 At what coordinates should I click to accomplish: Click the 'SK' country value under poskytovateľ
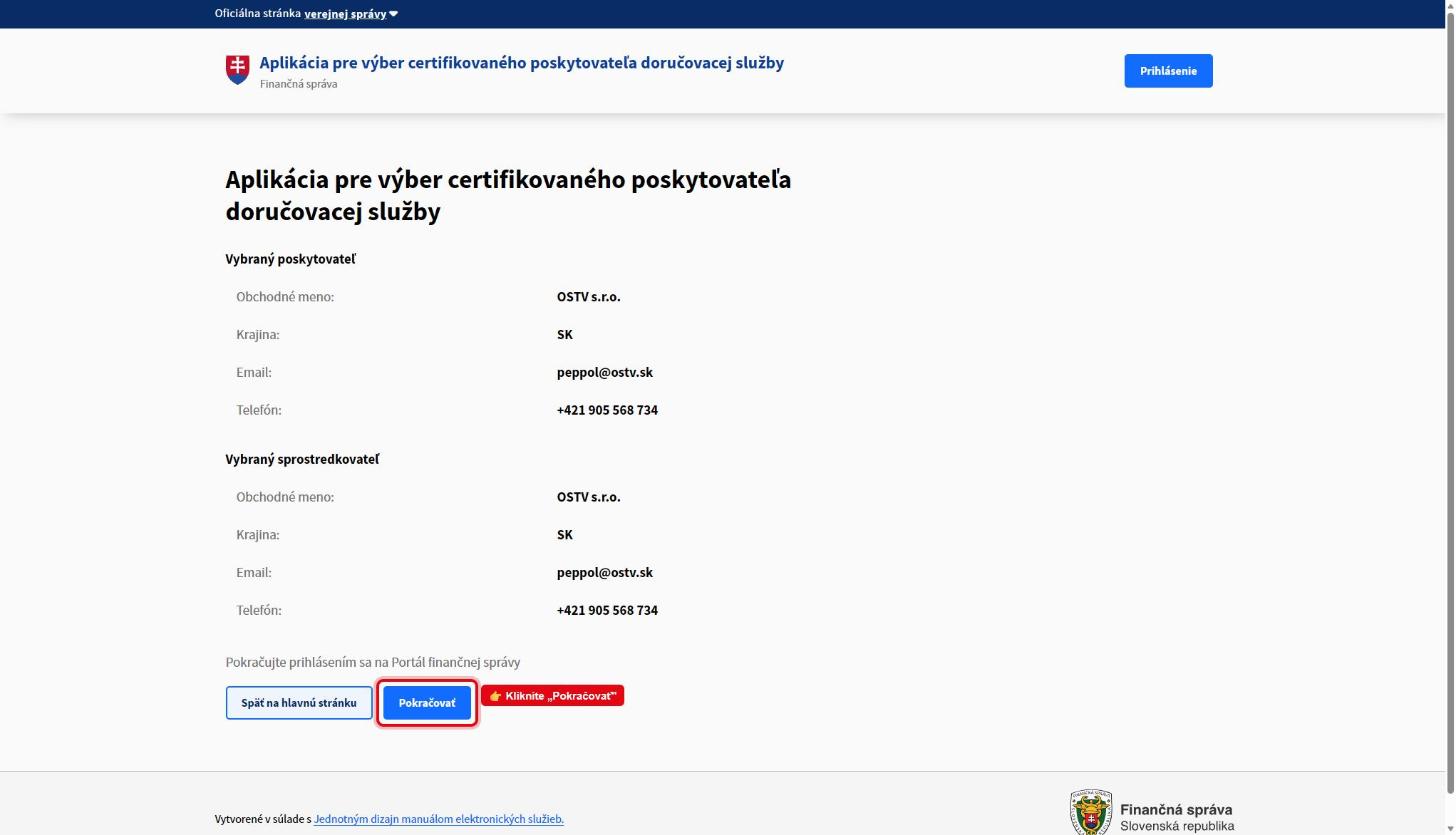click(x=565, y=335)
